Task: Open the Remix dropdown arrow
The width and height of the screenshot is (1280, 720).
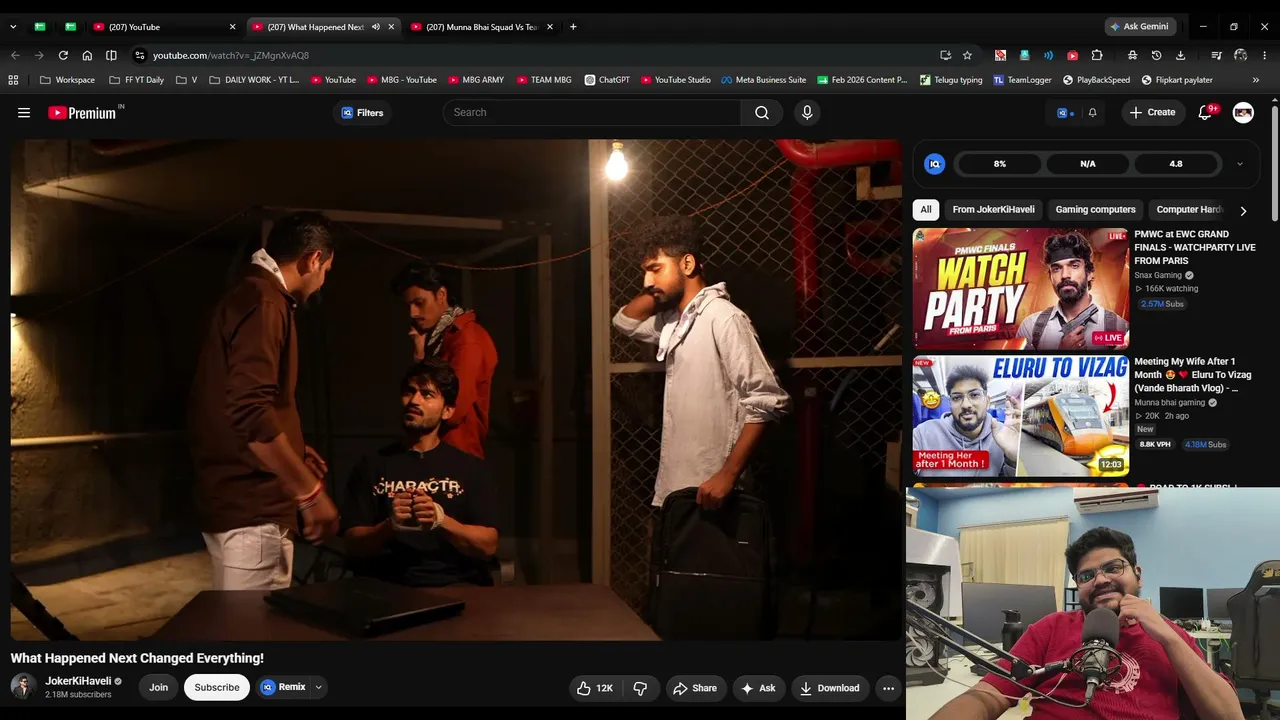Action: [x=318, y=688]
